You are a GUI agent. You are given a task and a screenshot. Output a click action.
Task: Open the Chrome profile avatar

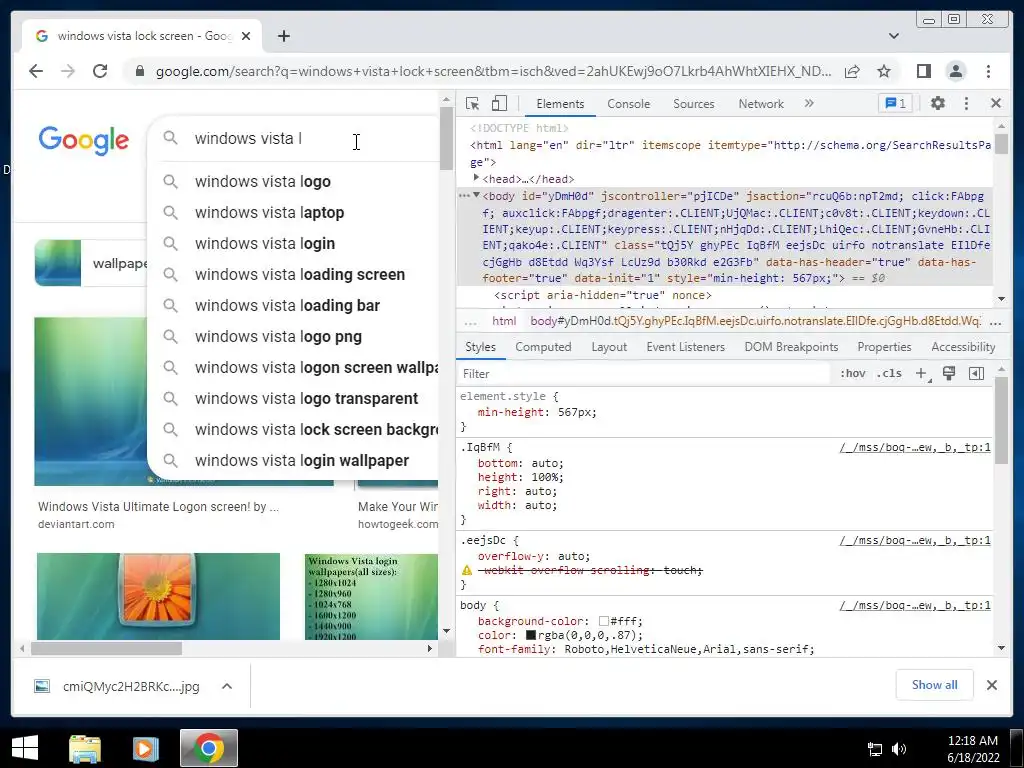click(955, 71)
